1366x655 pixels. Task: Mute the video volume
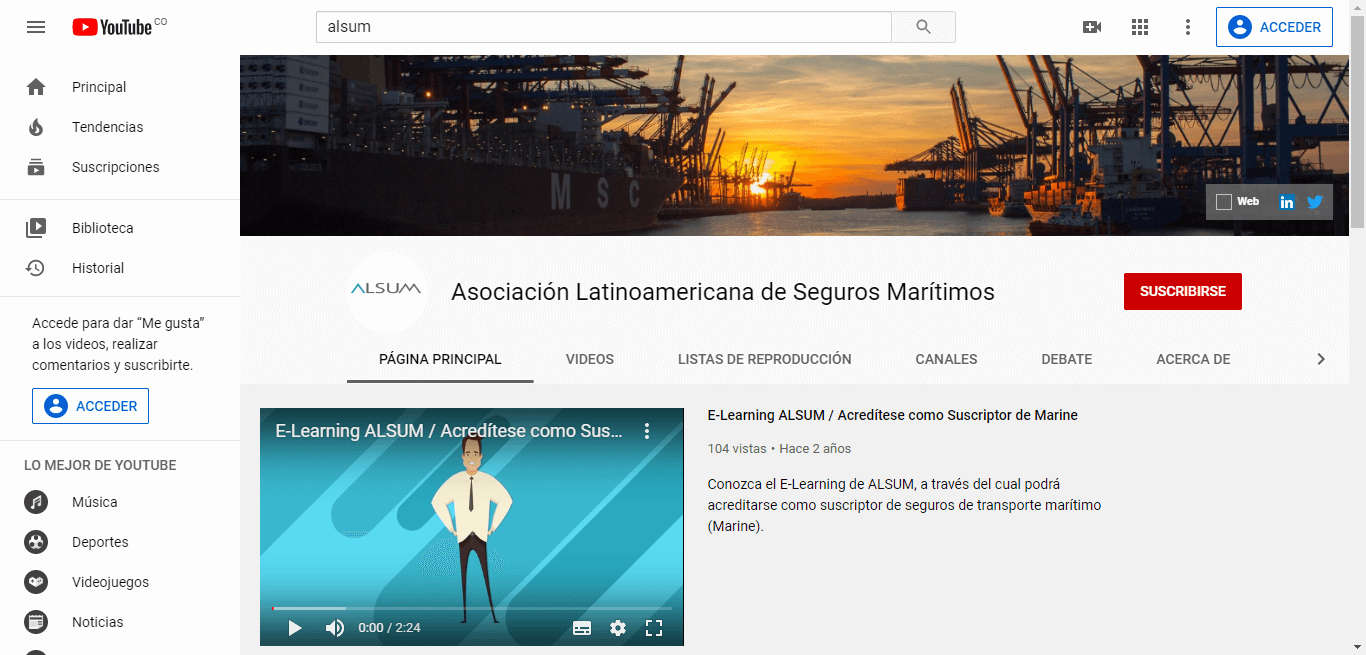(x=335, y=628)
